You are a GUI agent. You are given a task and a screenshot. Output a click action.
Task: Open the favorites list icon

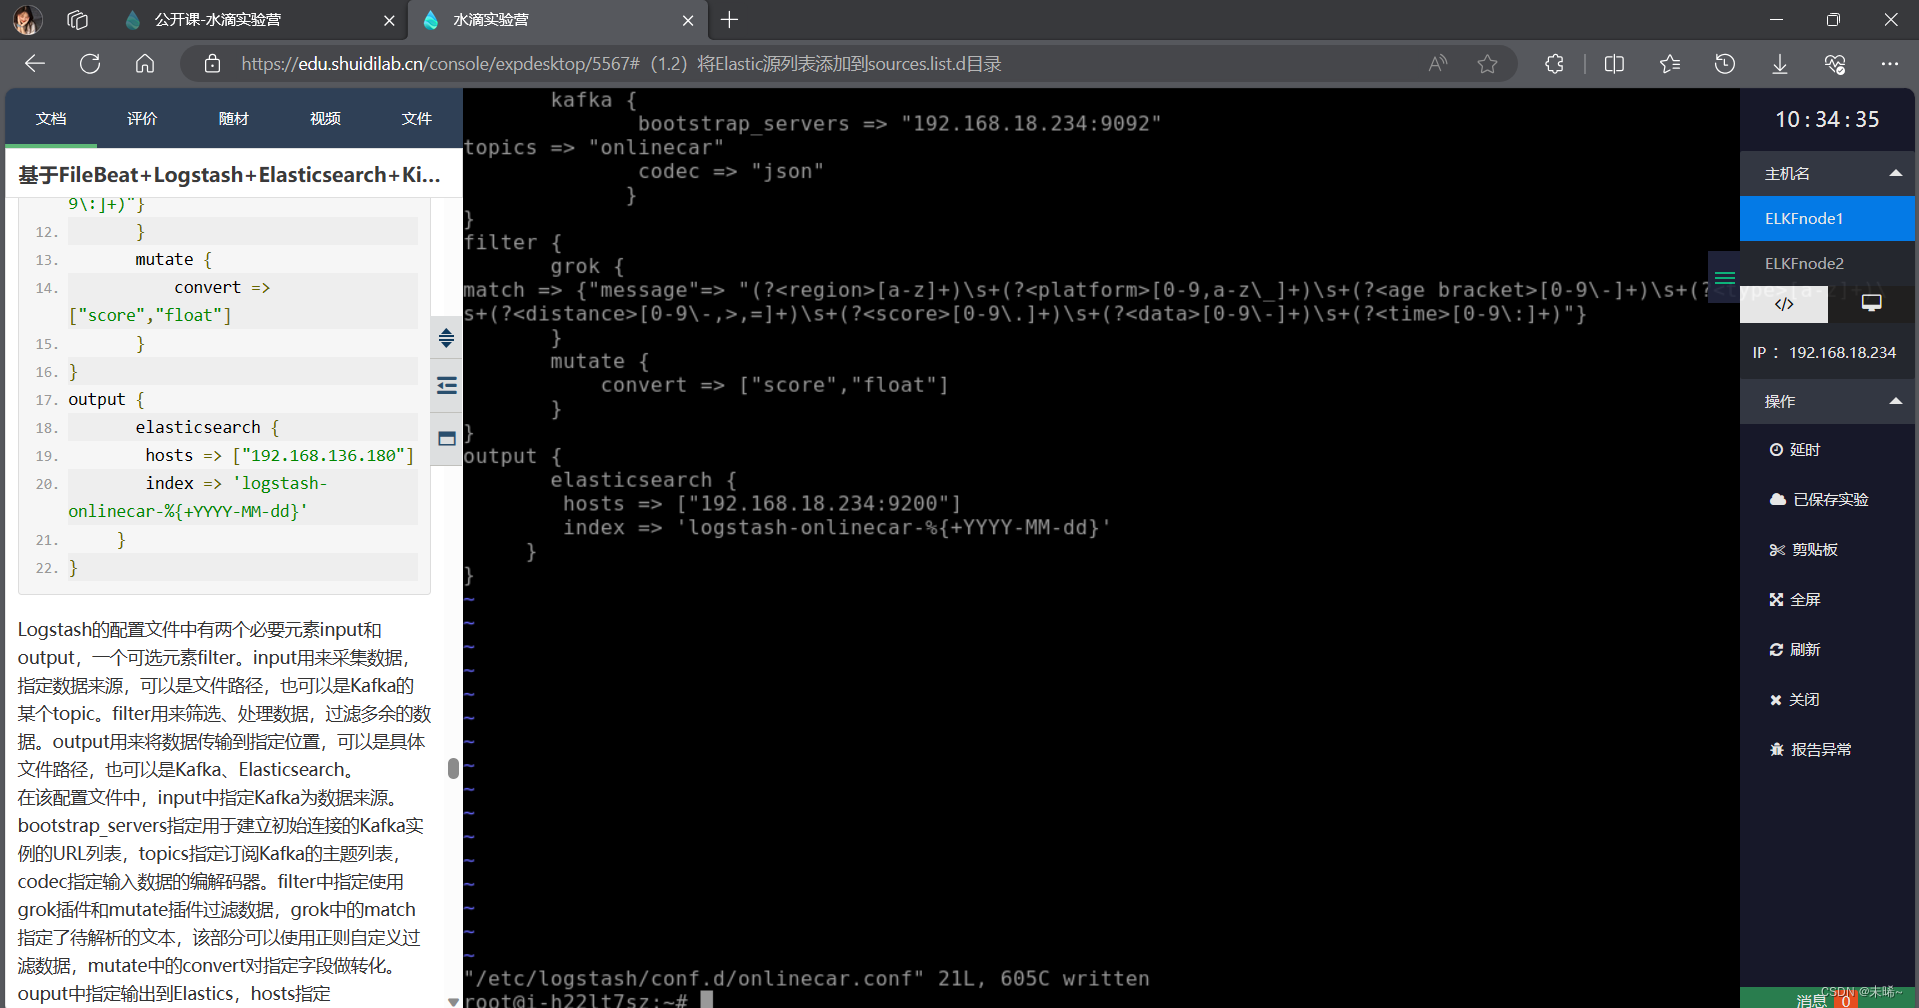pos(1670,64)
